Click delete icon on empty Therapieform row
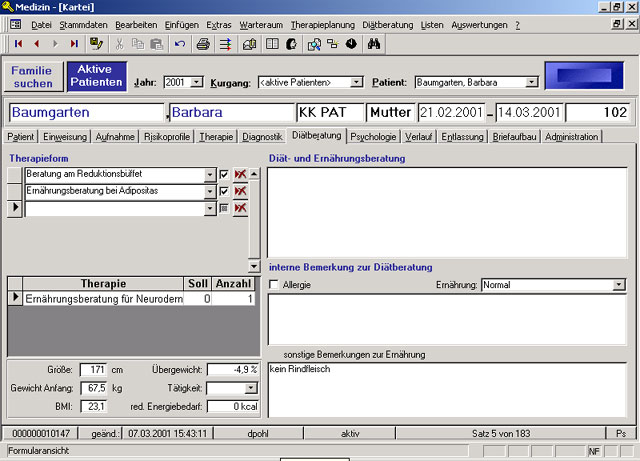This screenshot has width=640, height=461. point(240,208)
